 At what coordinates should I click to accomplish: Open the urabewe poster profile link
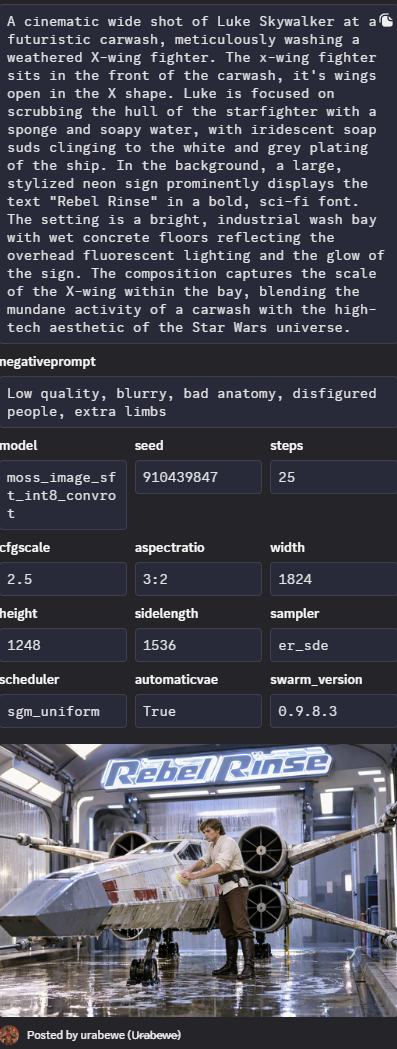(x=104, y=1035)
